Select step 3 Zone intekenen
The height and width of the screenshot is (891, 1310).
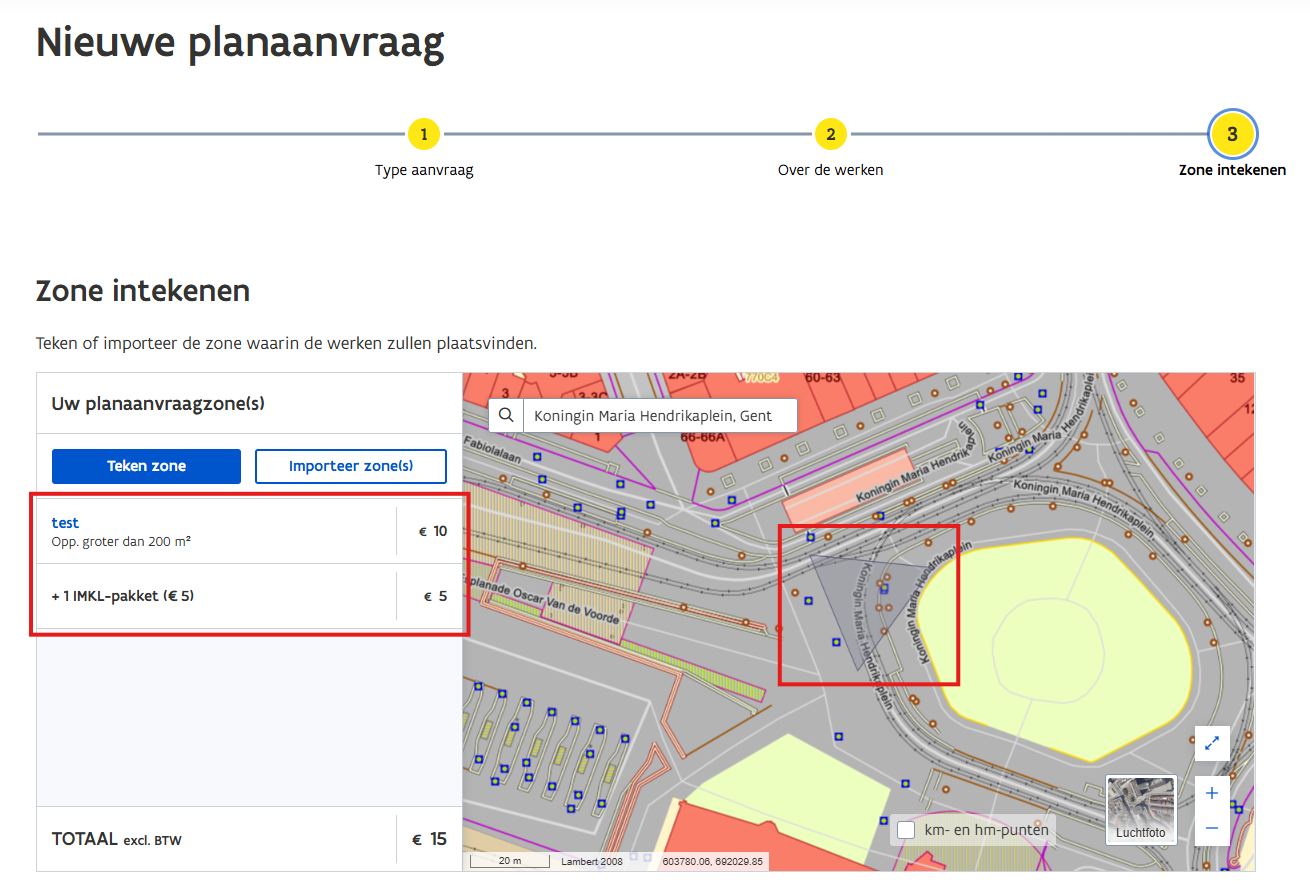1232,134
